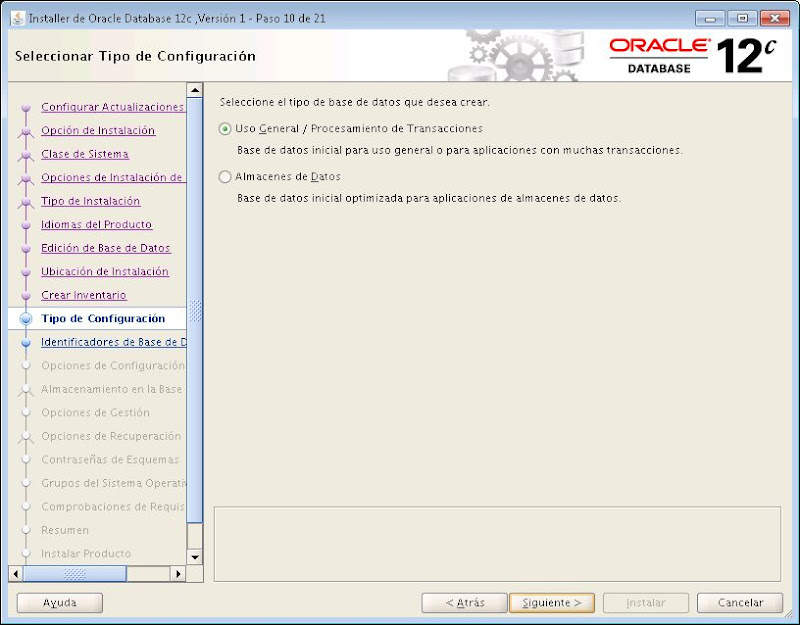
Task: Minimize the installer window
Action: tap(710, 18)
